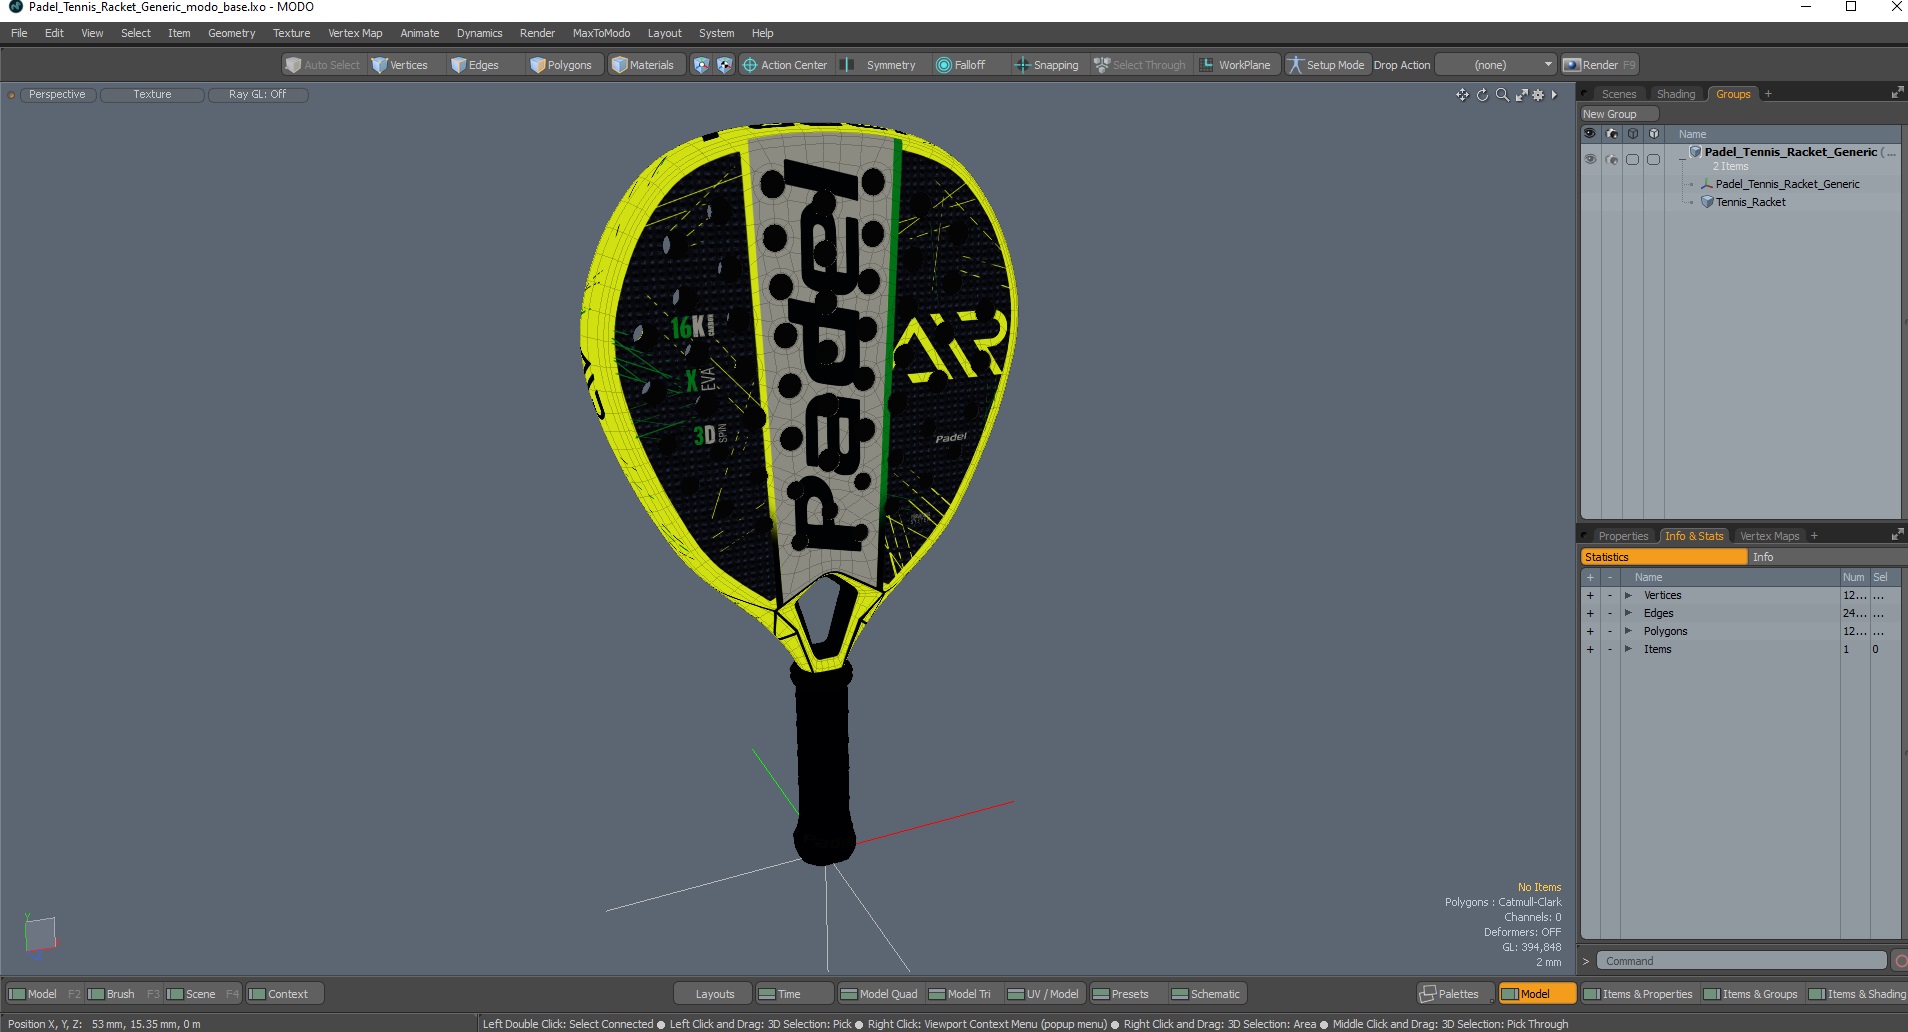Select the UV / Model layout

pos(1043,994)
